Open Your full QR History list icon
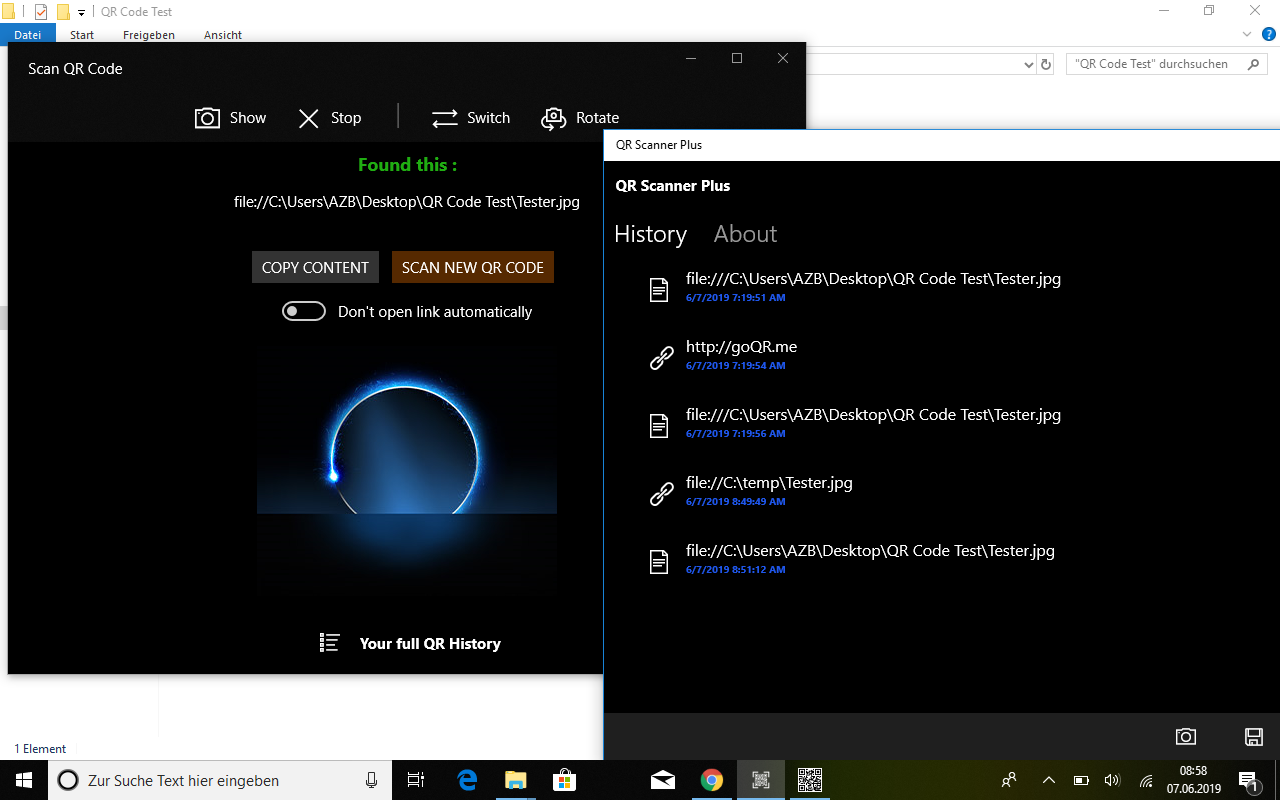This screenshot has width=1280, height=800. [x=330, y=643]
